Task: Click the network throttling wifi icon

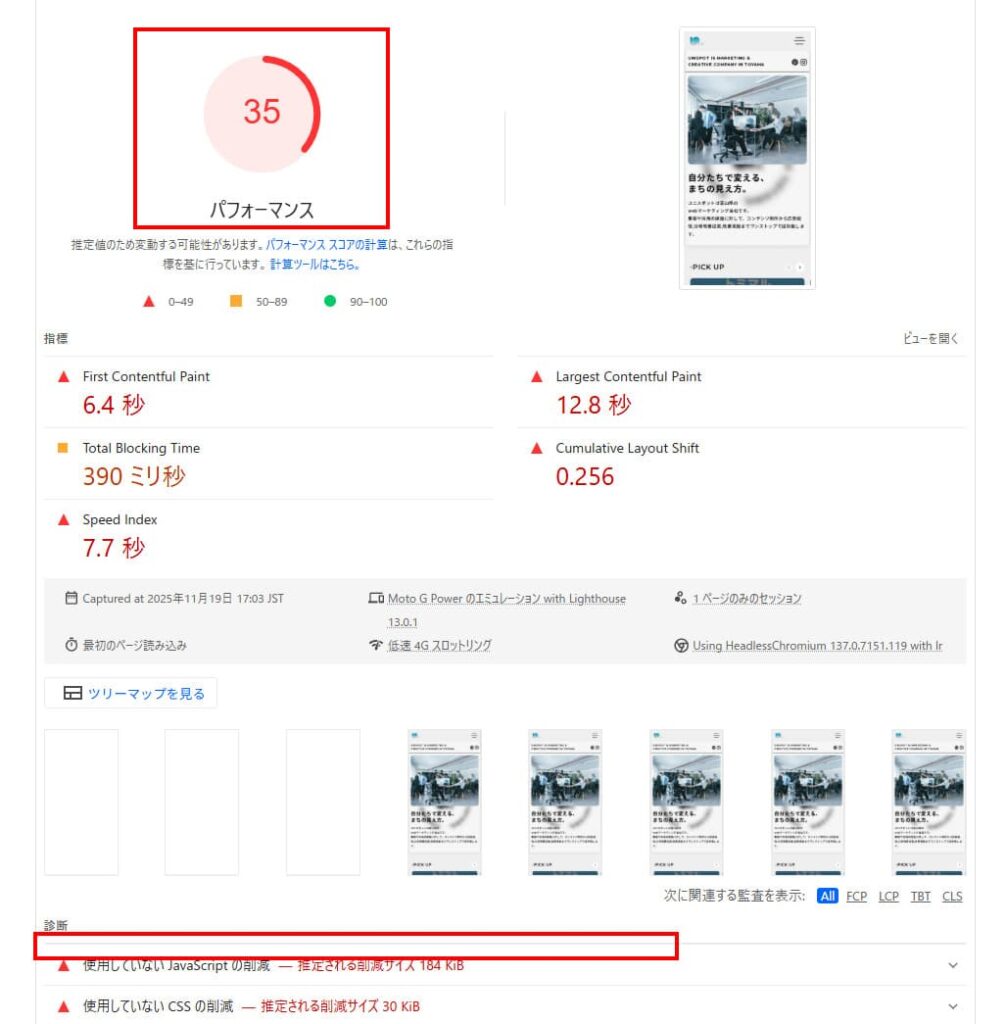Action: pos(376,645)
